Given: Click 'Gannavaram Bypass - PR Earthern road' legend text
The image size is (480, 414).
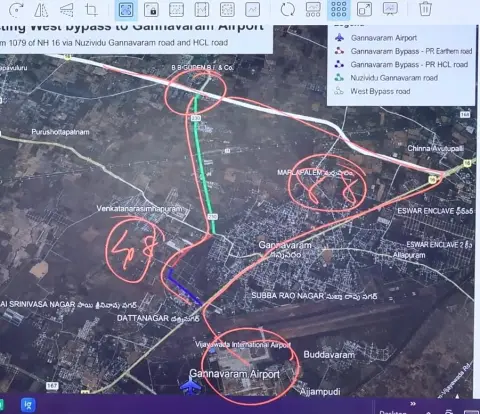Looking at the screenshot, I should click(411, 51).
